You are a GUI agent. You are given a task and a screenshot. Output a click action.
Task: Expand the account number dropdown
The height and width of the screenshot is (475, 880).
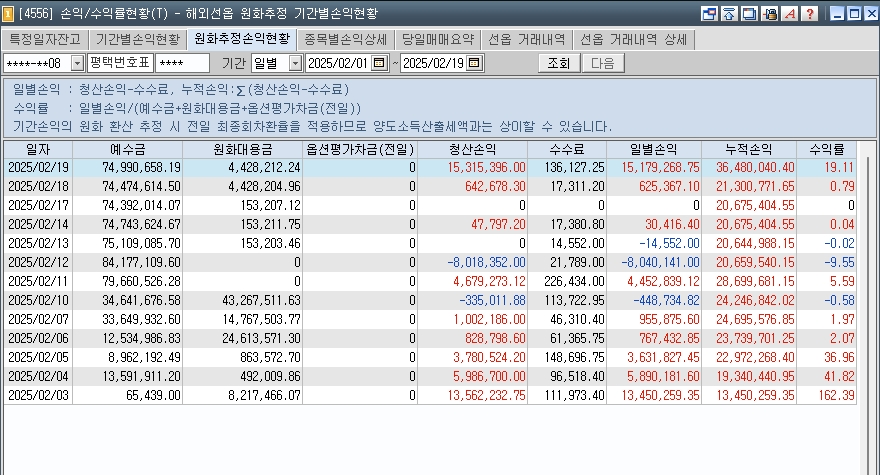(77, 63)
